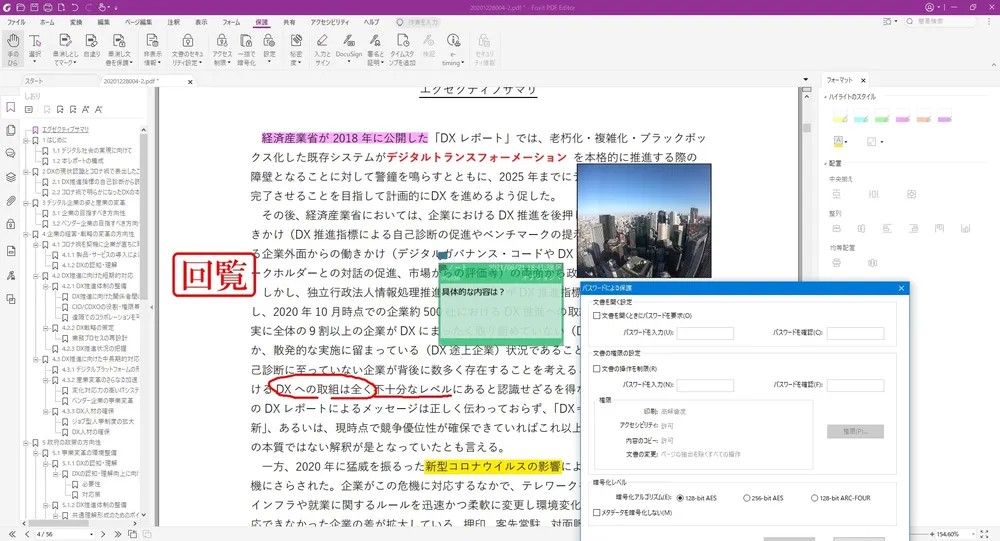Collapse 3 デジタル企業の姿 bookmark node

coord(26,202)
